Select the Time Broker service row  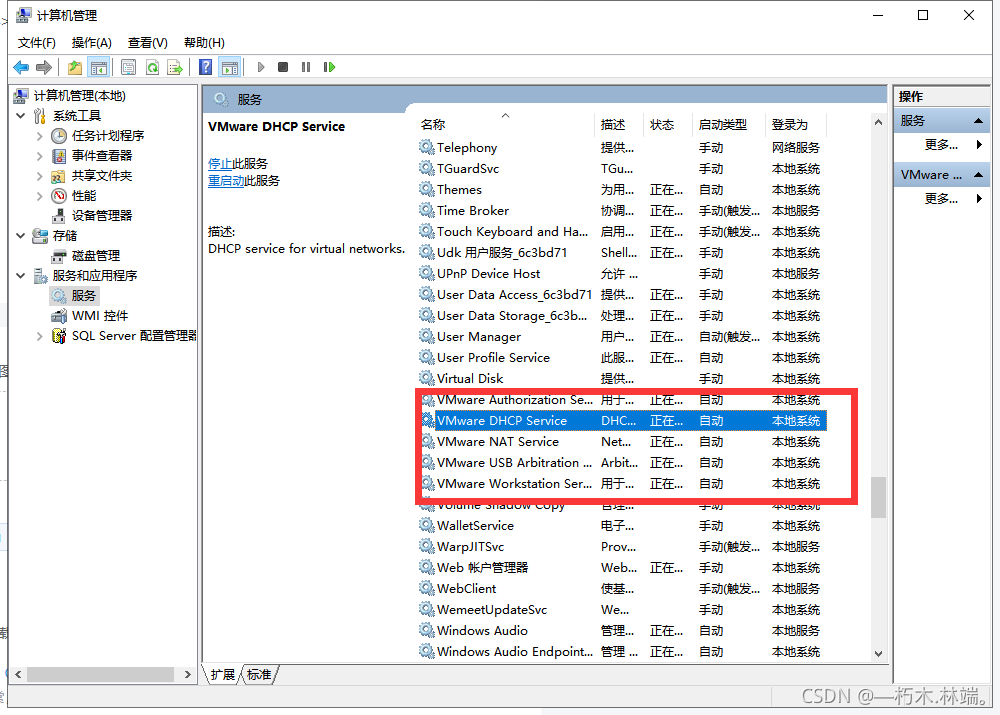pyautogui.click(x=622, y=210)
